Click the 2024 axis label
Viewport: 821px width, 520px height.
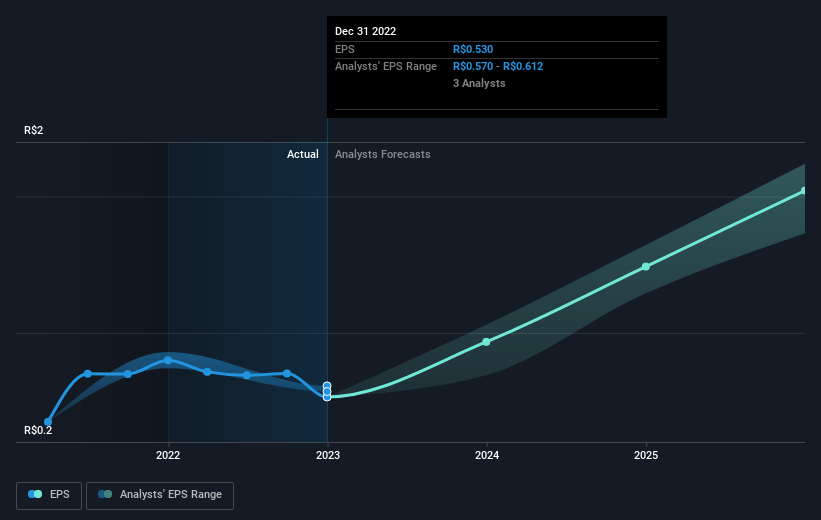[487, 455]
